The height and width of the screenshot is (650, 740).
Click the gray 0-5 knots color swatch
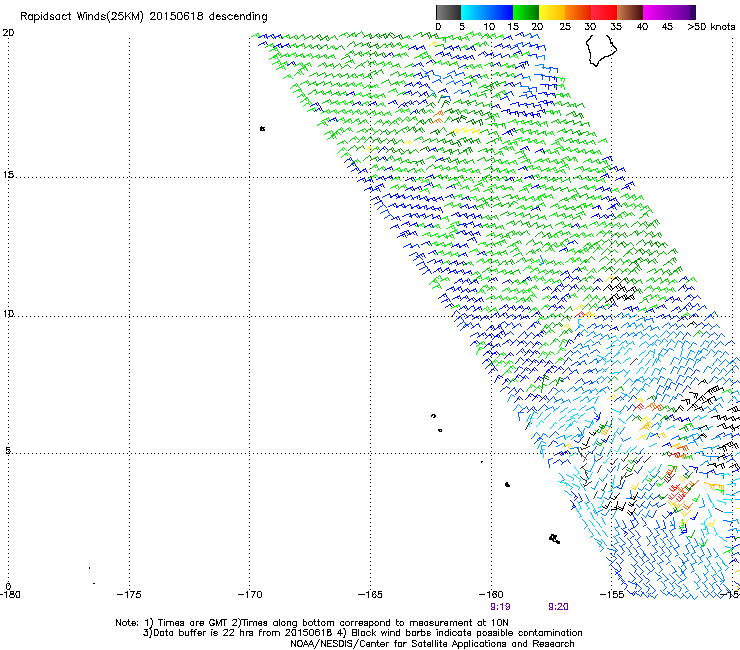tap(448, 12)
